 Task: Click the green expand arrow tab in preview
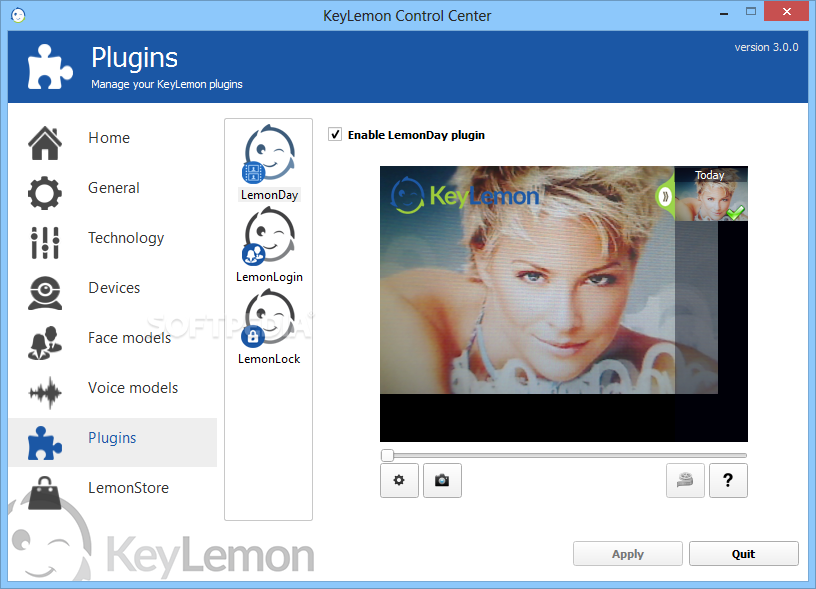coord(665,197)
